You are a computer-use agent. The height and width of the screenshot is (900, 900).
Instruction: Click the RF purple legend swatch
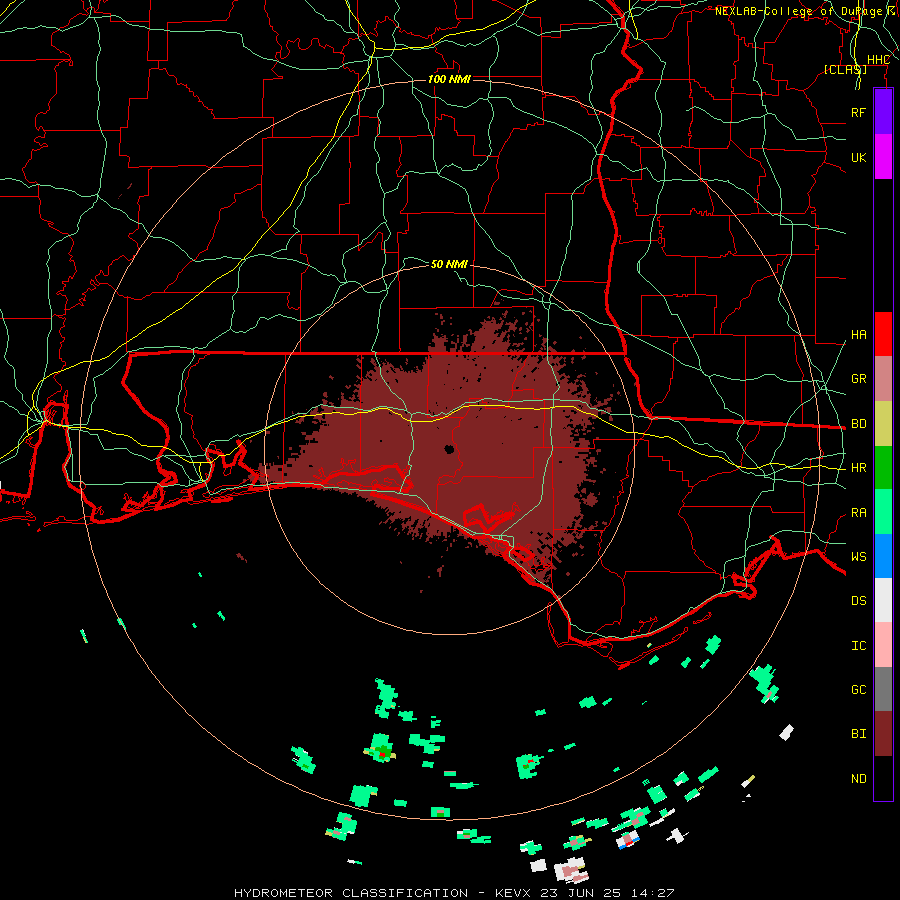[x=883, y=111]
